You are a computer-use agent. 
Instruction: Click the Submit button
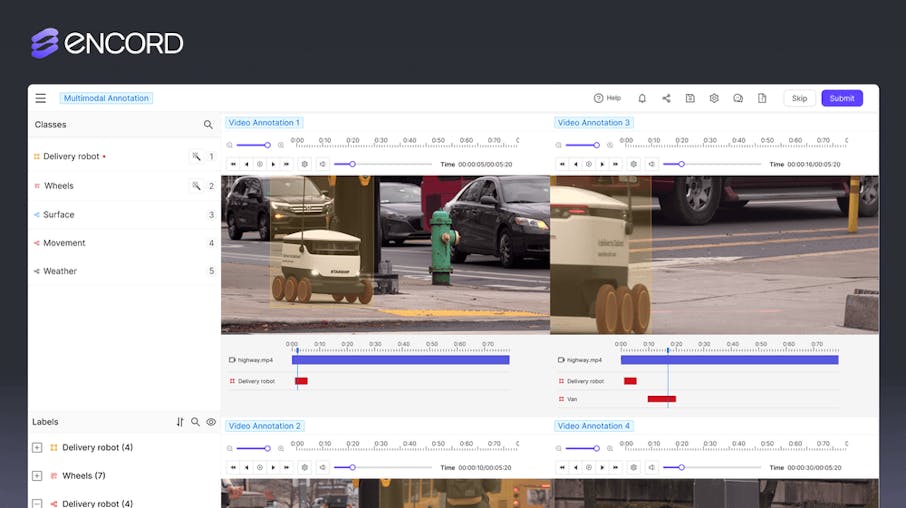point(842,98)
